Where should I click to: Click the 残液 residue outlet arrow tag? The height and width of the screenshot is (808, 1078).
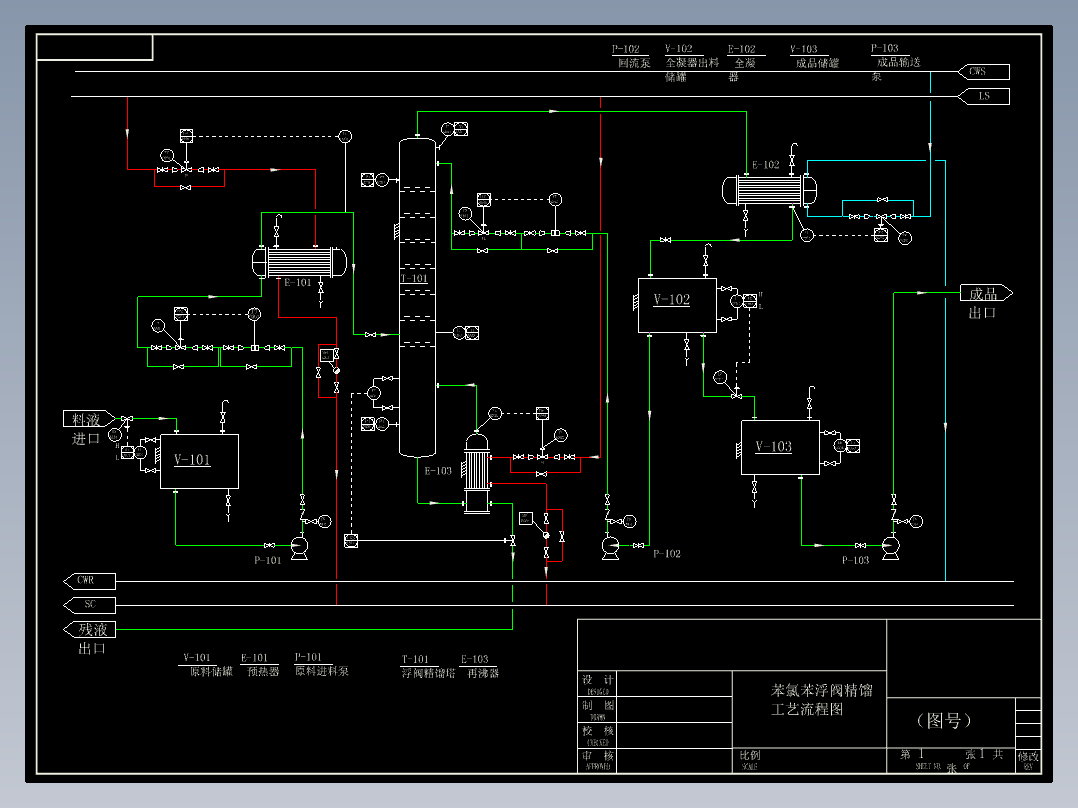click(x=89, y=630)
